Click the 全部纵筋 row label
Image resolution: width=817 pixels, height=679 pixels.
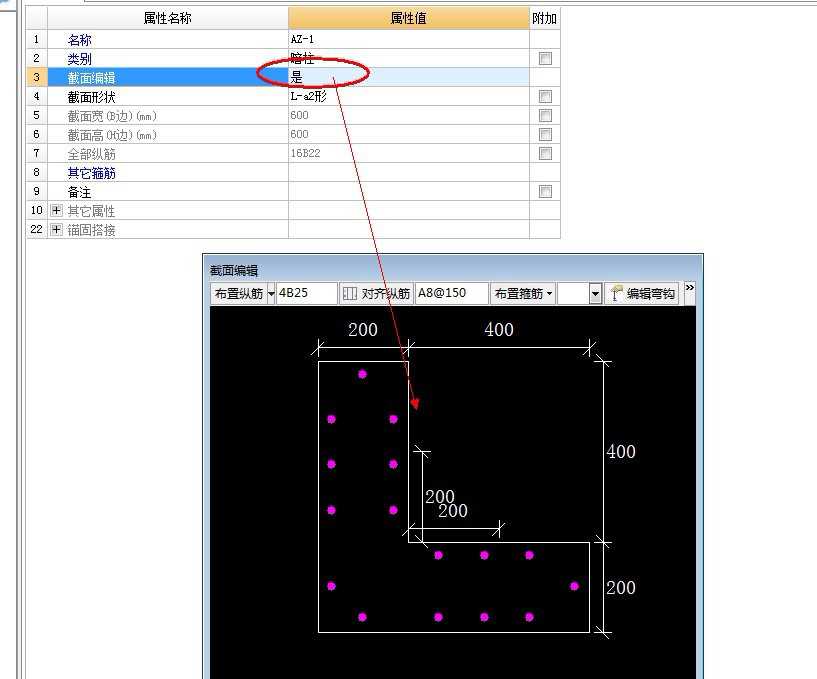91,154
